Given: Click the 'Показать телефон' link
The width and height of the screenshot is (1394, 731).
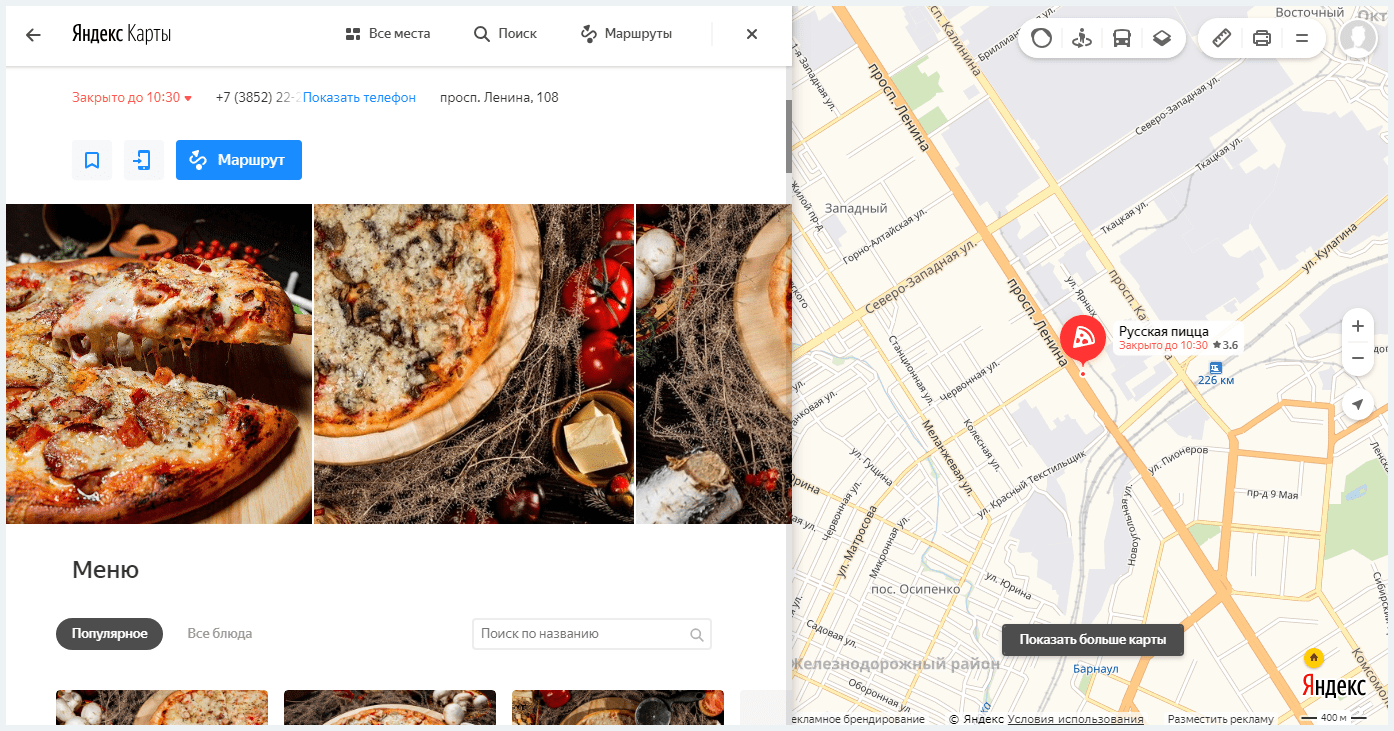Looking at the screenshot, I should pyautogui.click(x=359, y=98).
